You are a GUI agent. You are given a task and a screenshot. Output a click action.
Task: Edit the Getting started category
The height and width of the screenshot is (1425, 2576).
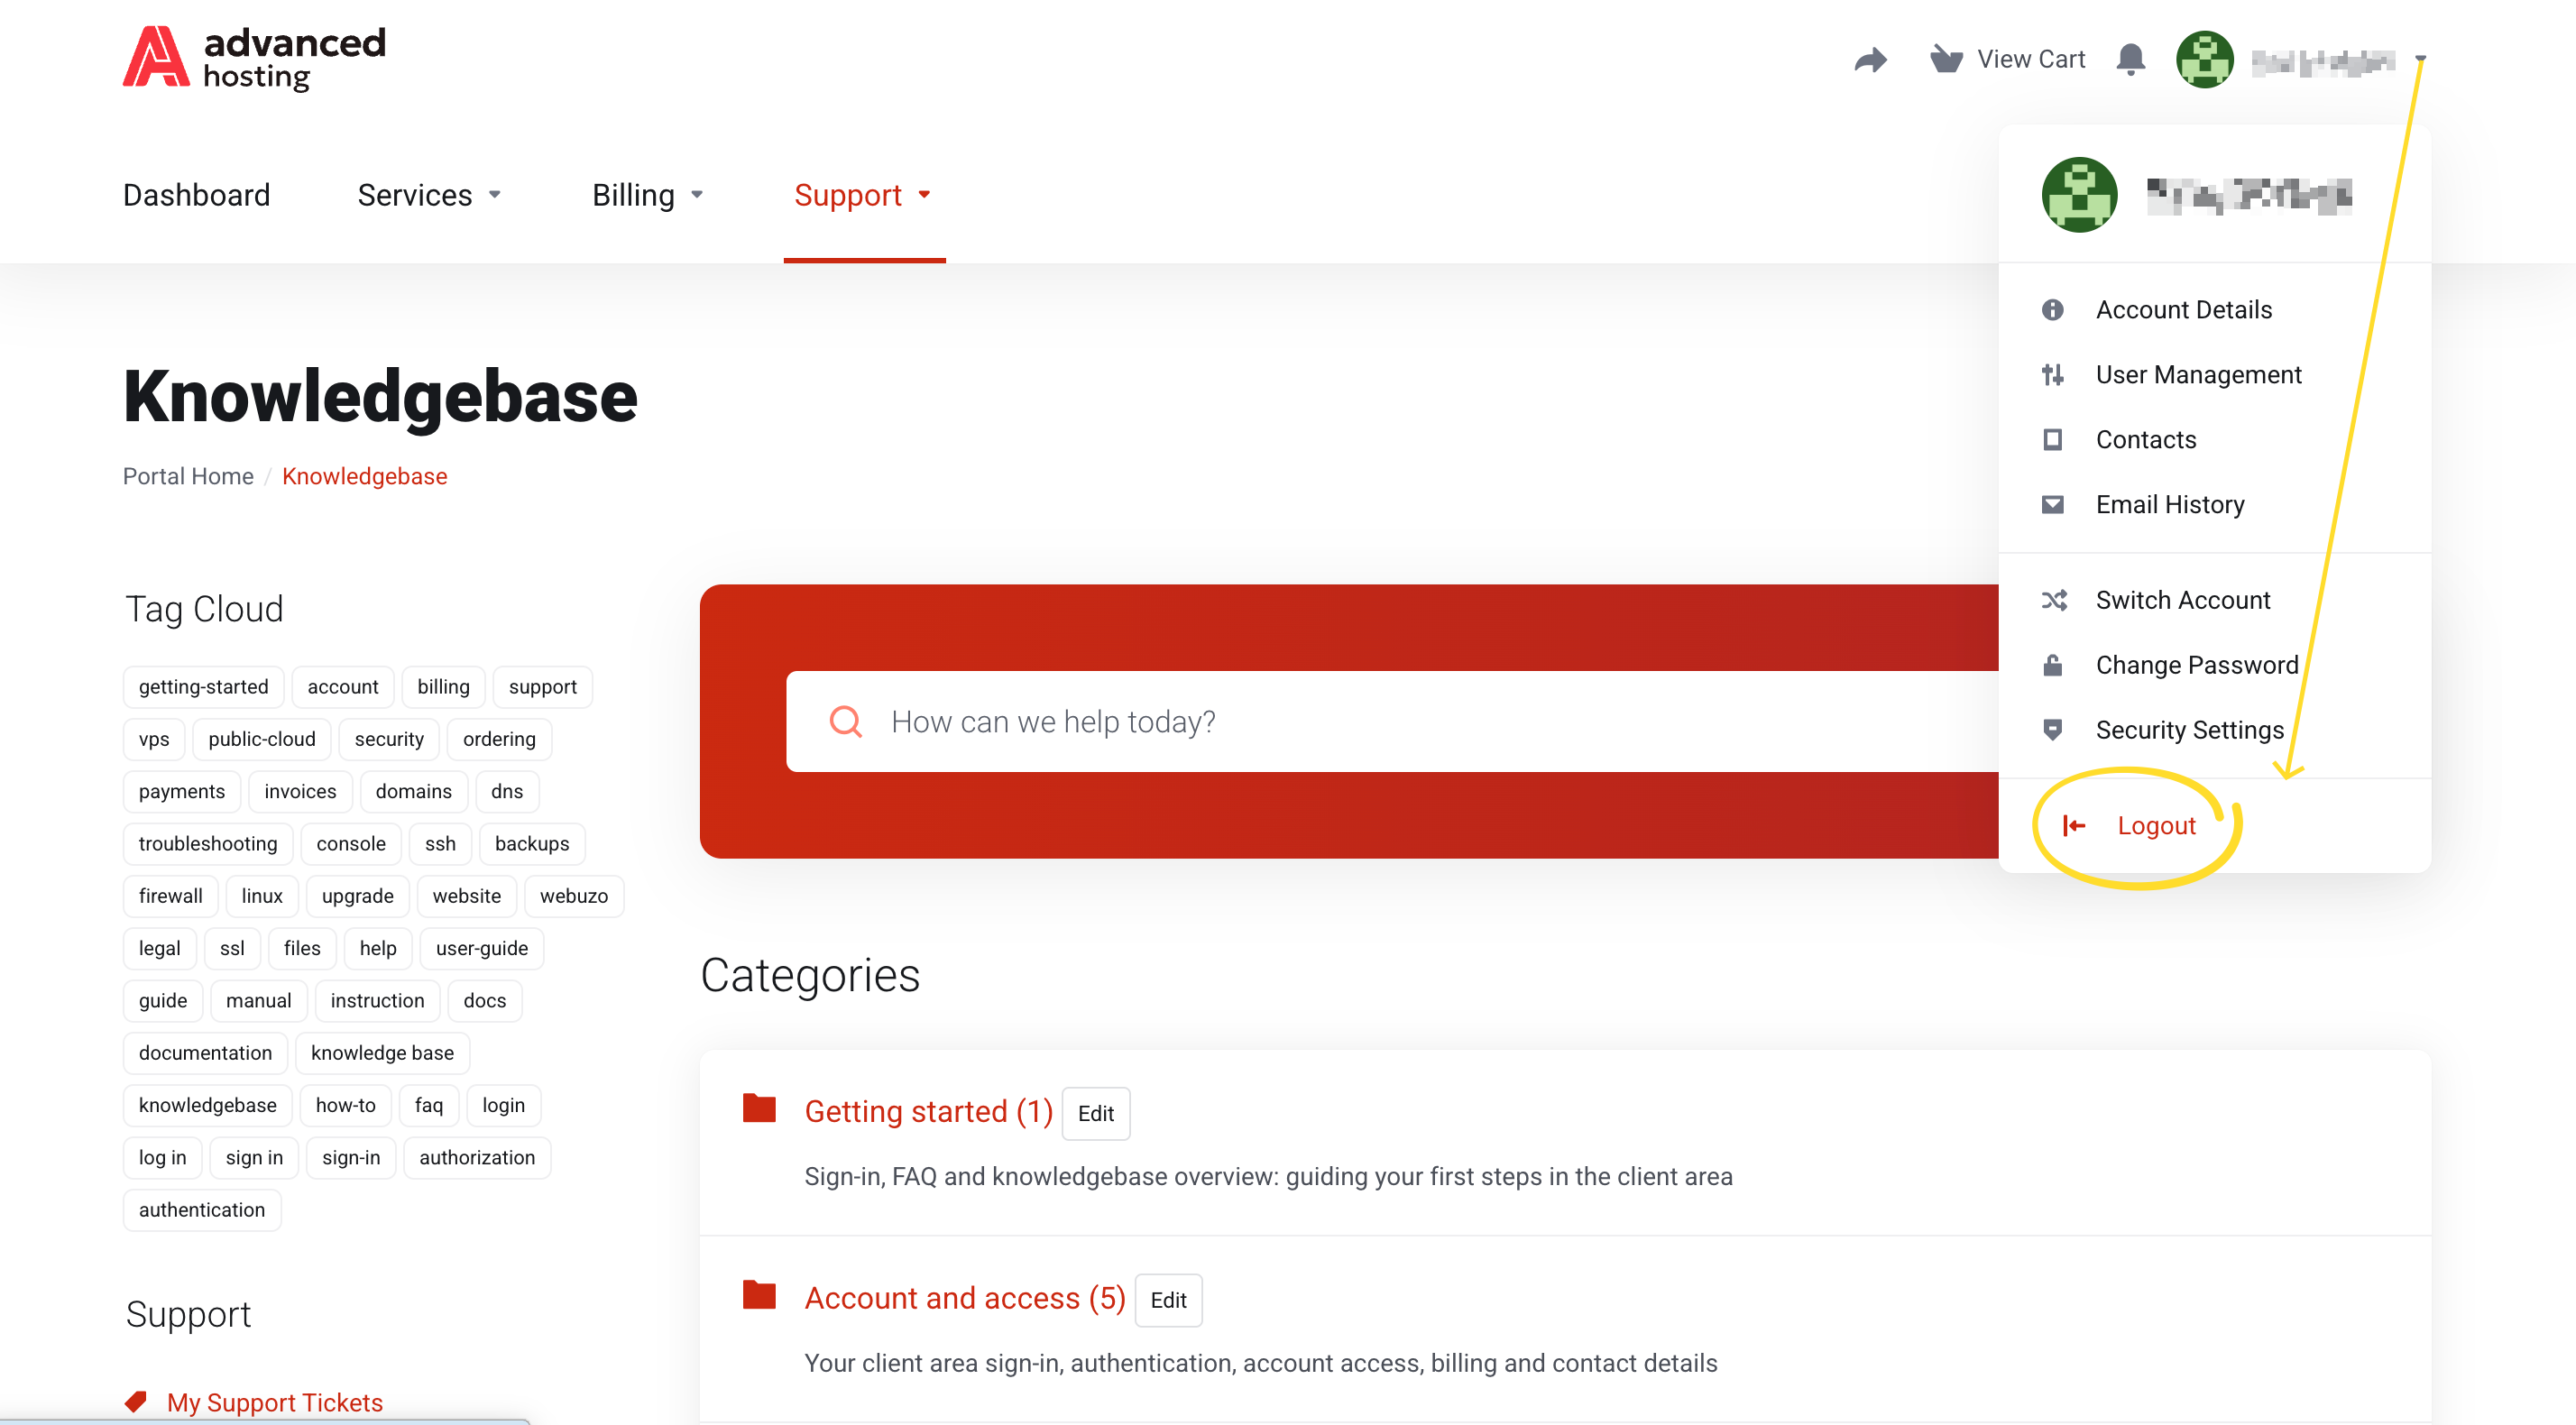[1095, 1113]
